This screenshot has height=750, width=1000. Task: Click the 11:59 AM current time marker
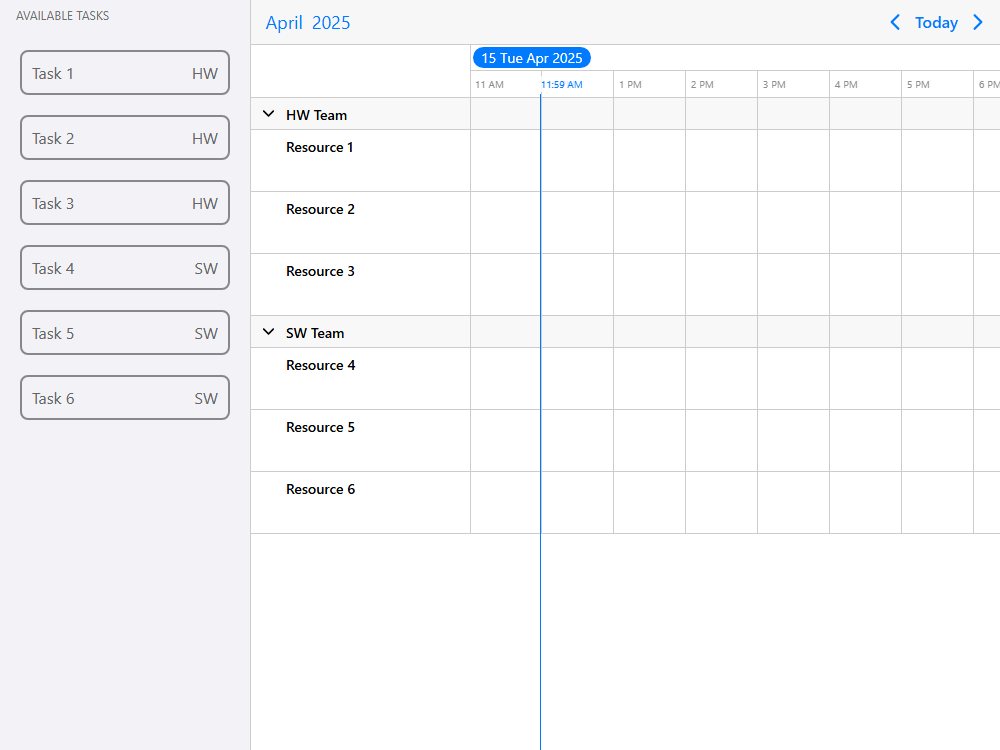562,84
